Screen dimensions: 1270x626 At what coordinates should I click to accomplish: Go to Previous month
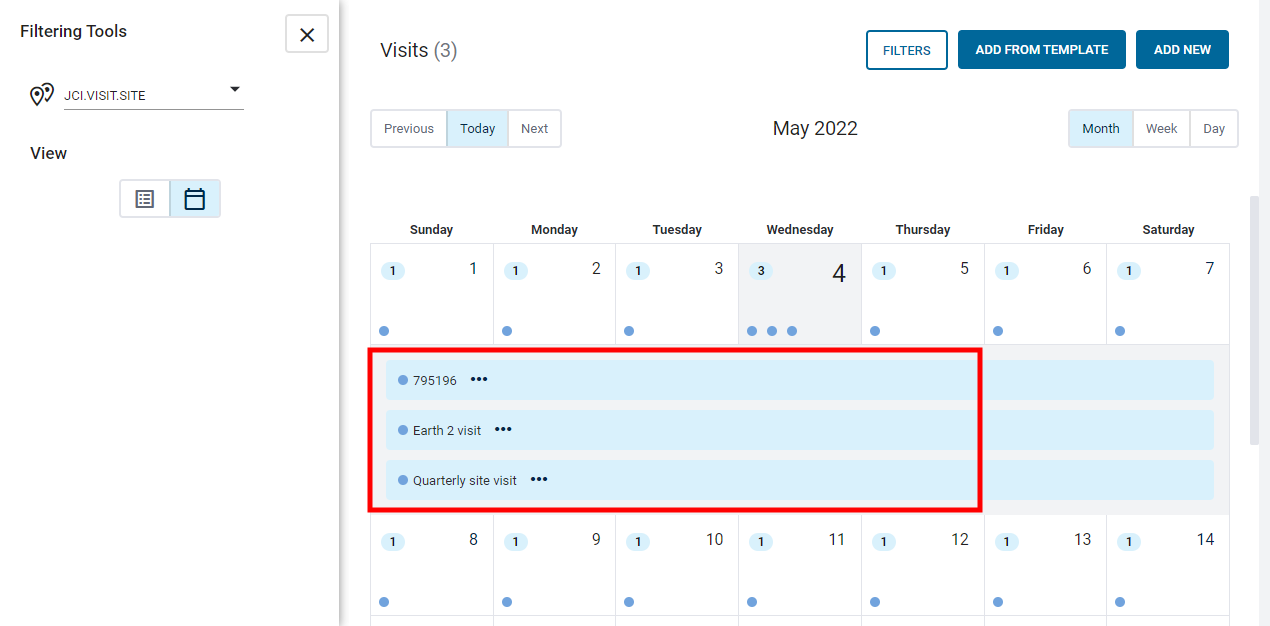point(409,129)
